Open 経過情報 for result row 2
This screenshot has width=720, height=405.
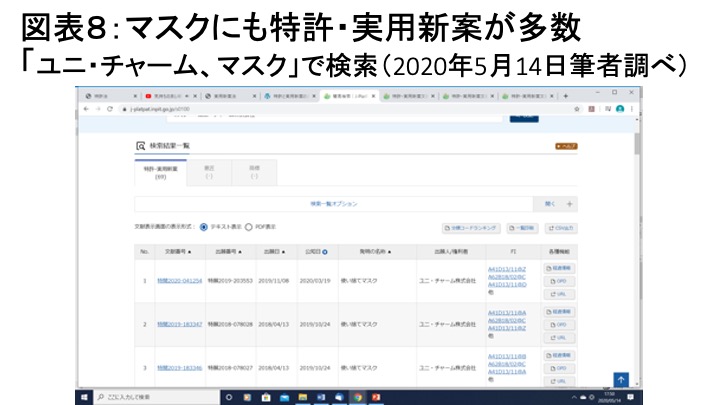click(x=559, y=312)
